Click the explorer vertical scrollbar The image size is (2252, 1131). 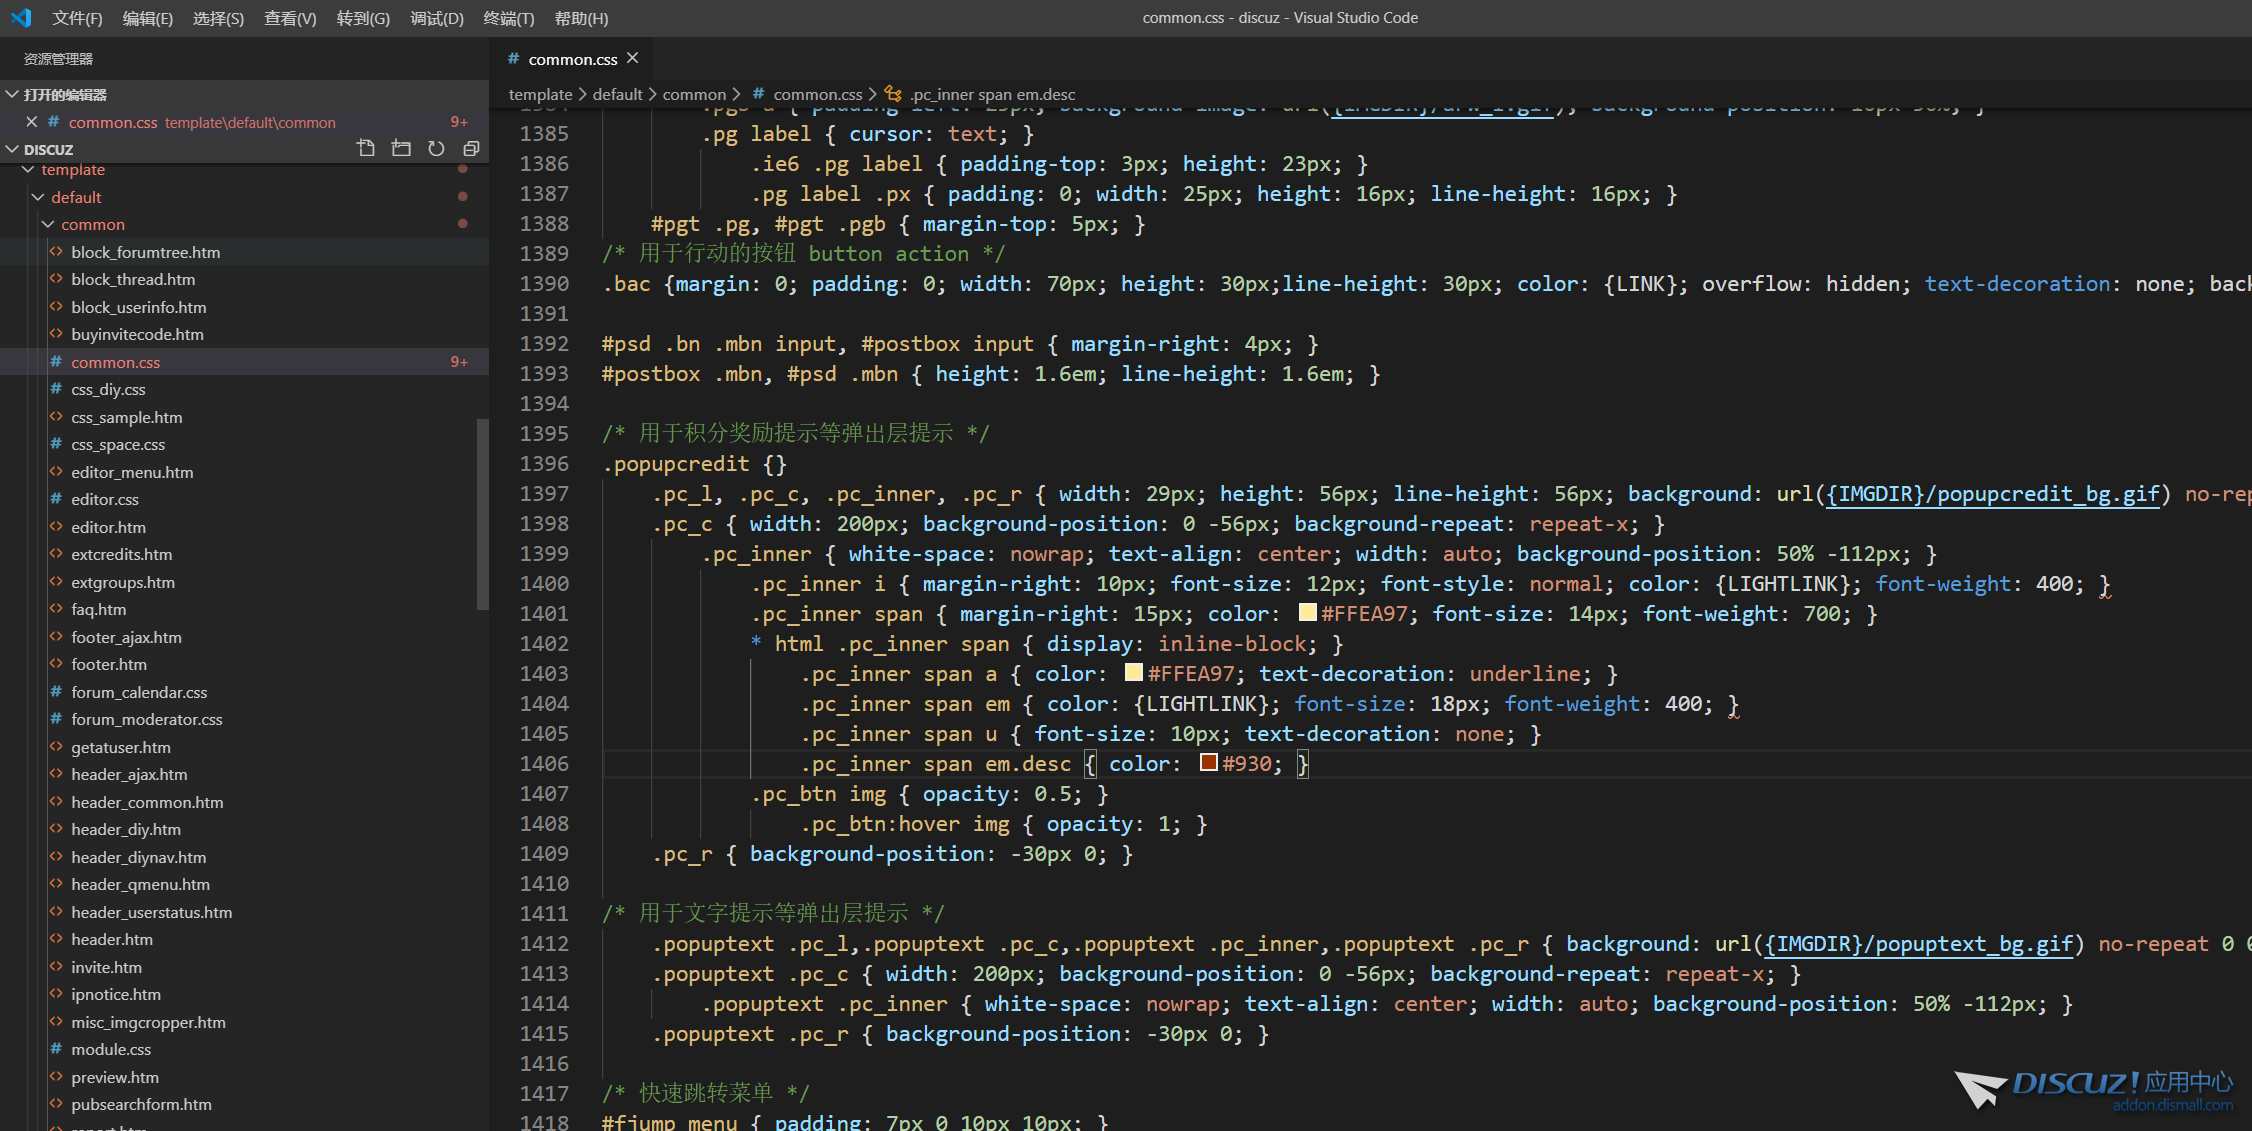click(483, 514)
